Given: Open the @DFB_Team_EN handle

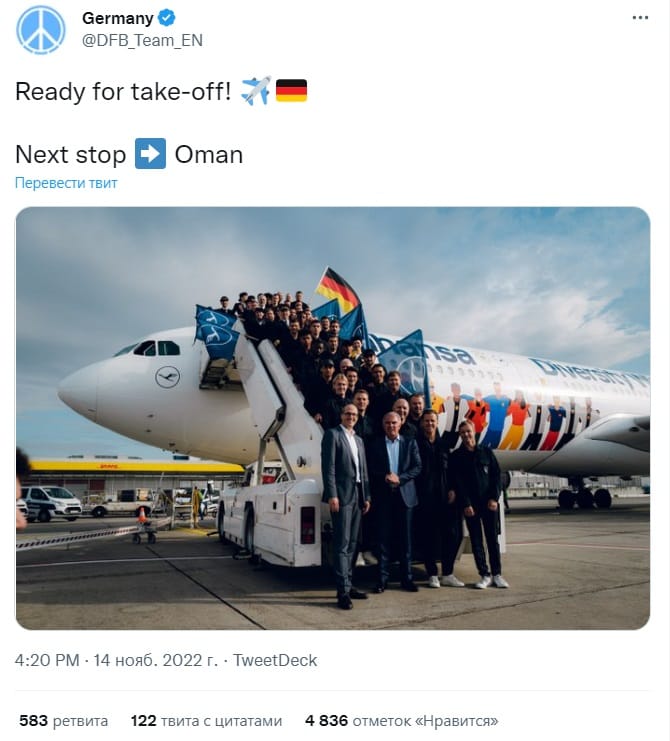Looking at the screenshot, I should tap(142, 41).
